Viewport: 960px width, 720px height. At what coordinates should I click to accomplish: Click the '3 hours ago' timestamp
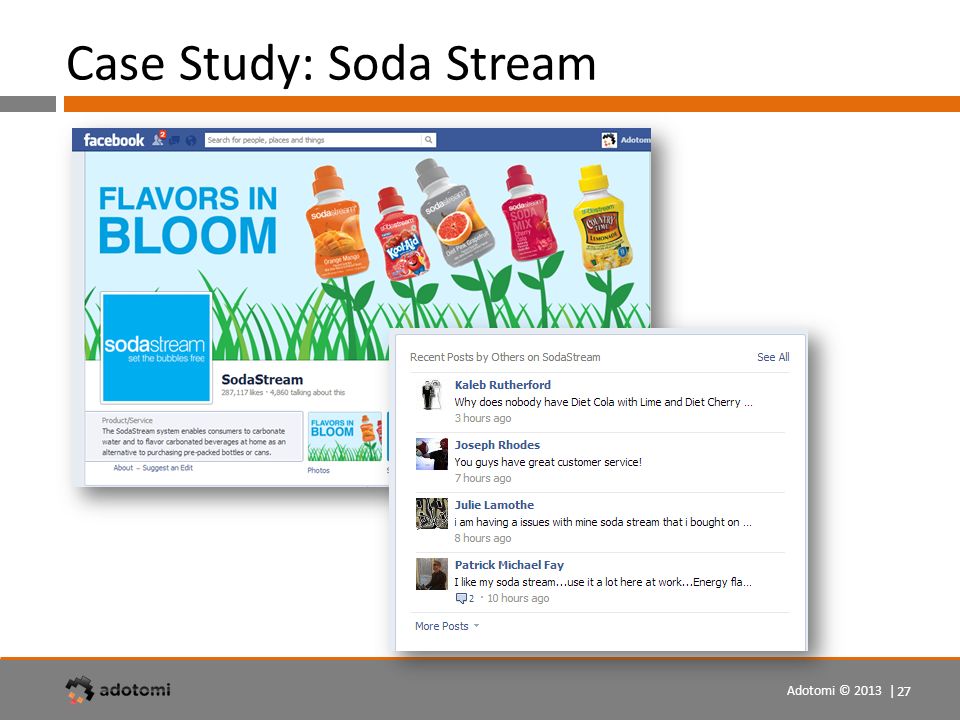(x=482, y=418)
